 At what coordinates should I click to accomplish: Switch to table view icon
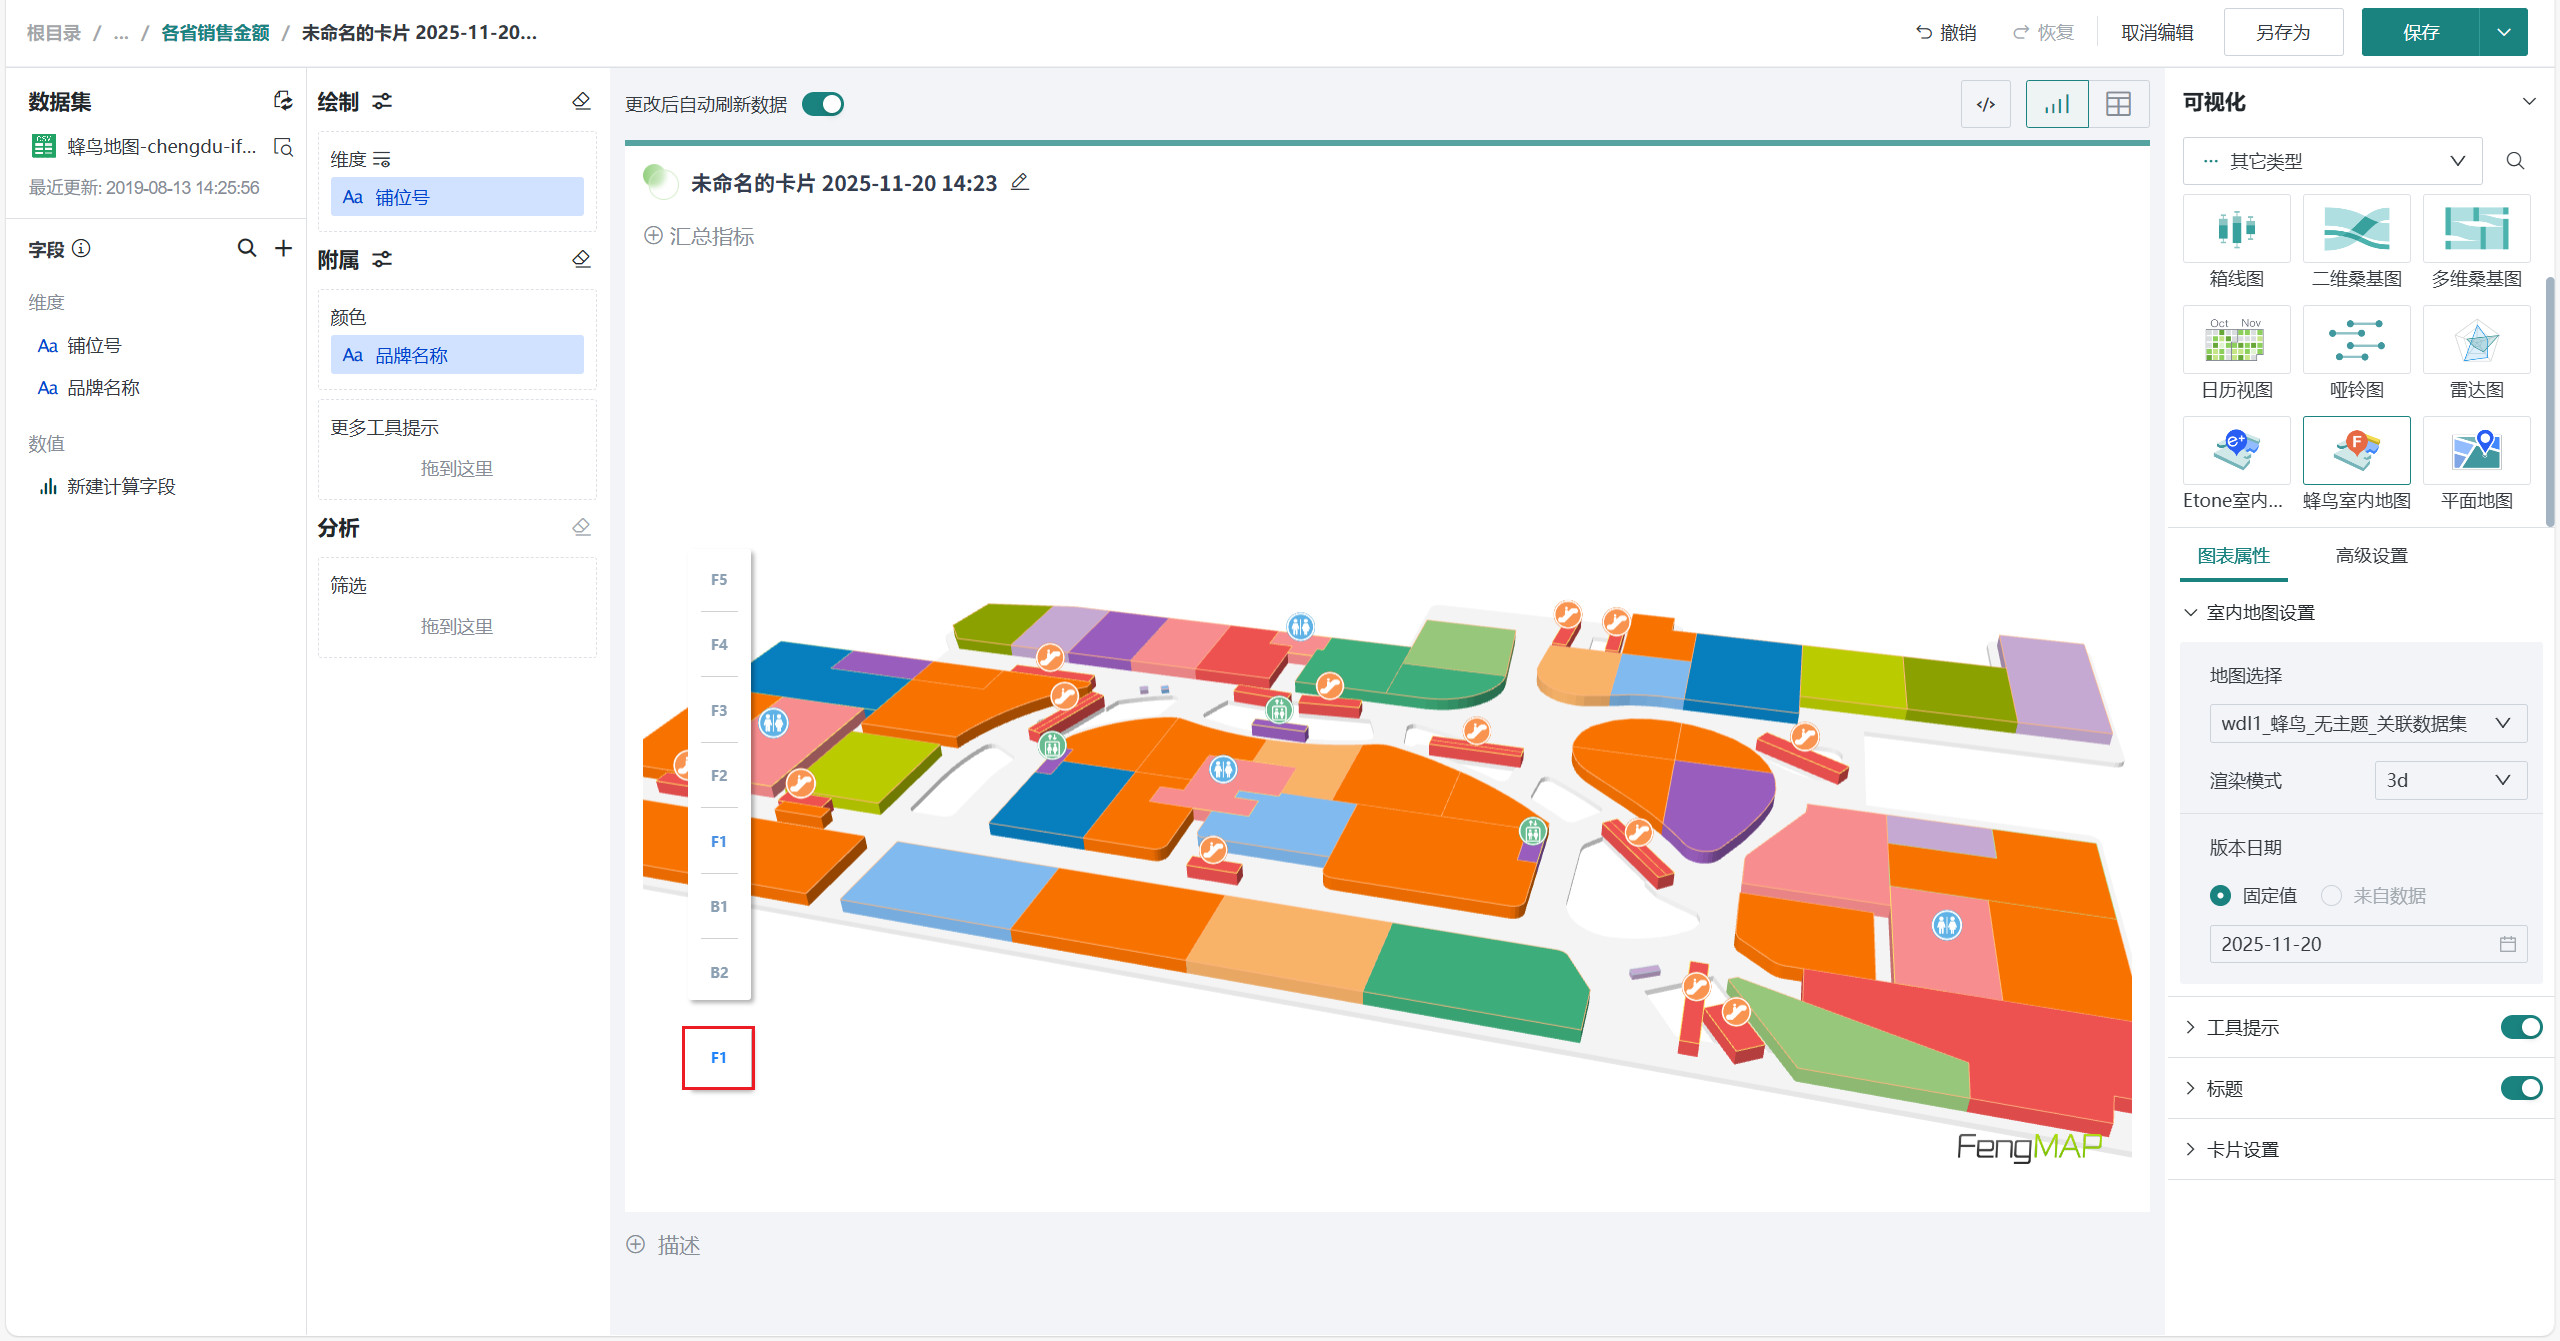2117,104
